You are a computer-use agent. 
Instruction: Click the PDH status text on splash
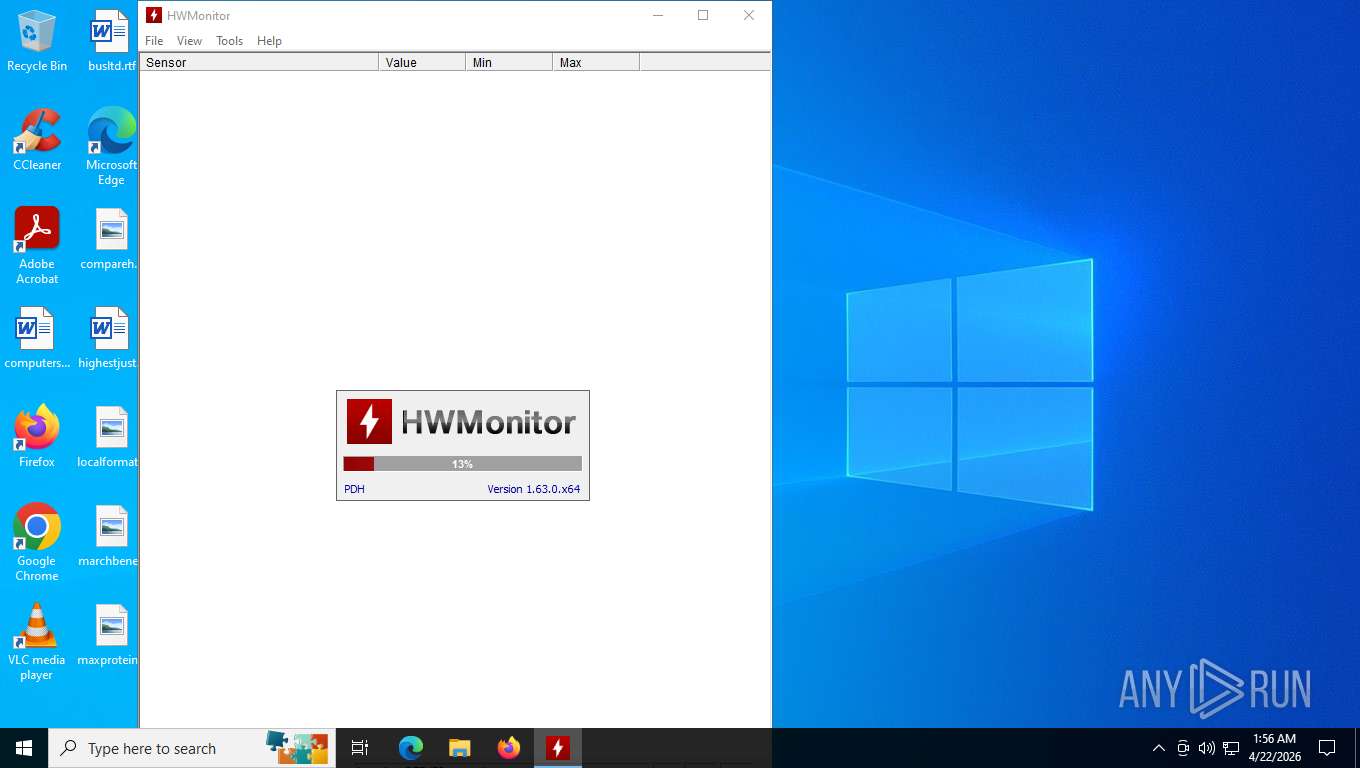tap(354, 489)
